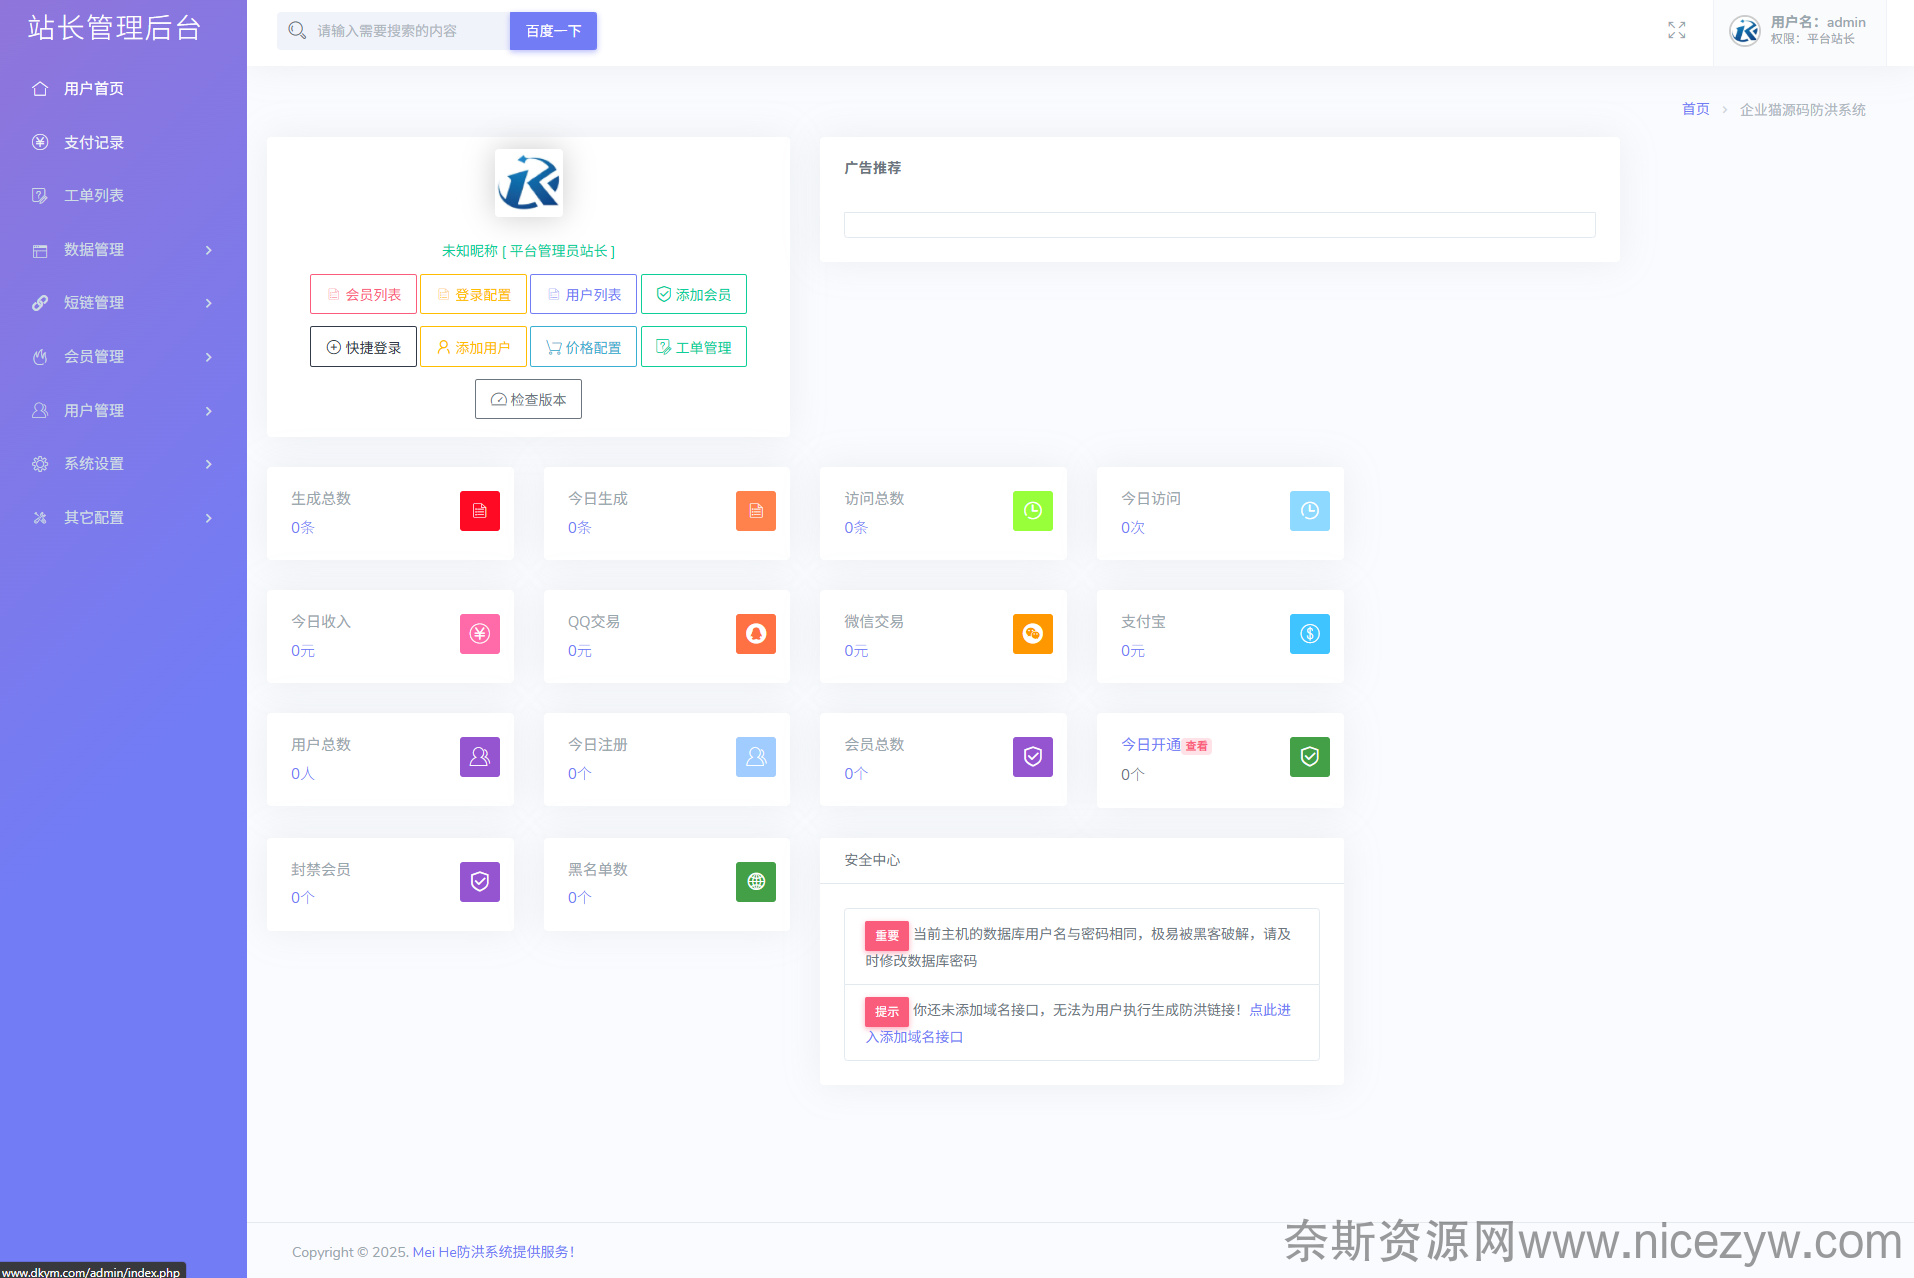The width and height of the screenshot is (1914, 1278).
Task: Open 工单列表 in the sidebar
Action: pyautogui.click(x=94, y=196)
